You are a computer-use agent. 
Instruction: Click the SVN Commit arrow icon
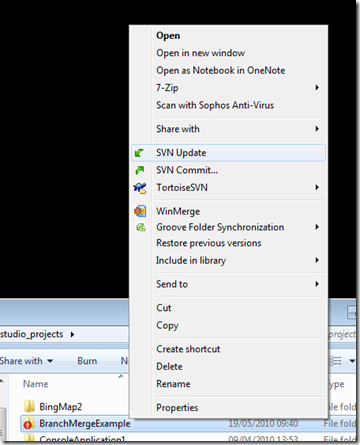(x=140, y=170)
